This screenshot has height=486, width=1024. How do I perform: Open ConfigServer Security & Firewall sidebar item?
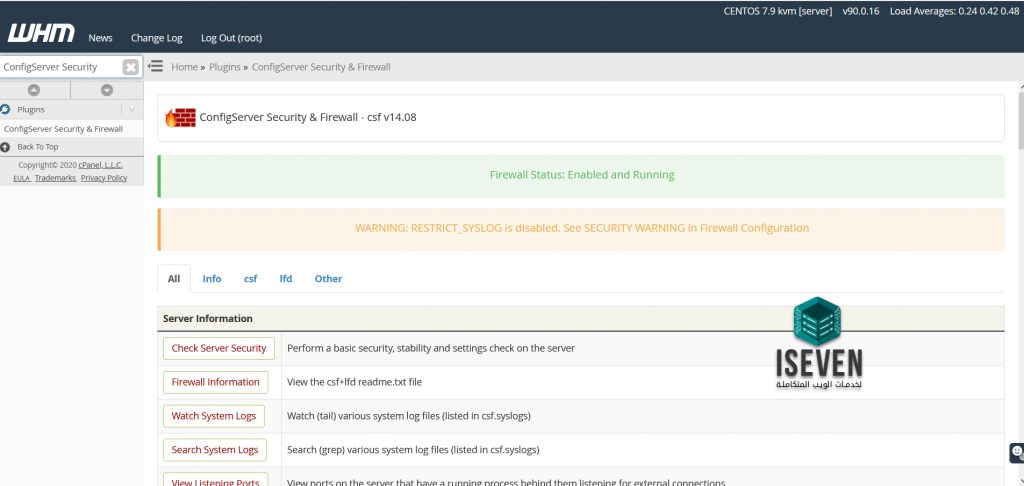[63, 129]
